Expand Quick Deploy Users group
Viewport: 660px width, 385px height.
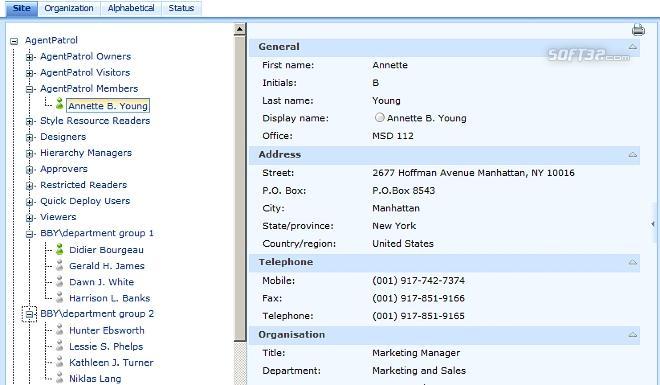coord(29,201)
